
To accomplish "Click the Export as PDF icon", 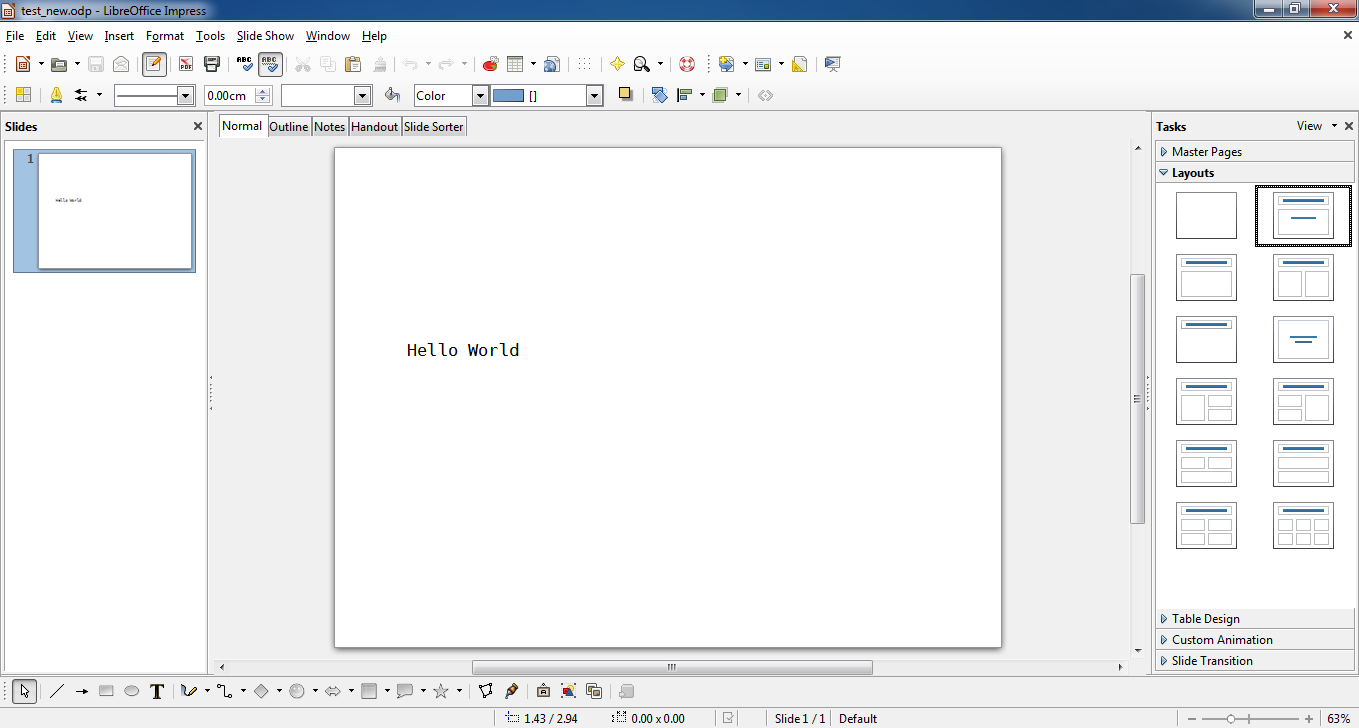I will 186,64.
